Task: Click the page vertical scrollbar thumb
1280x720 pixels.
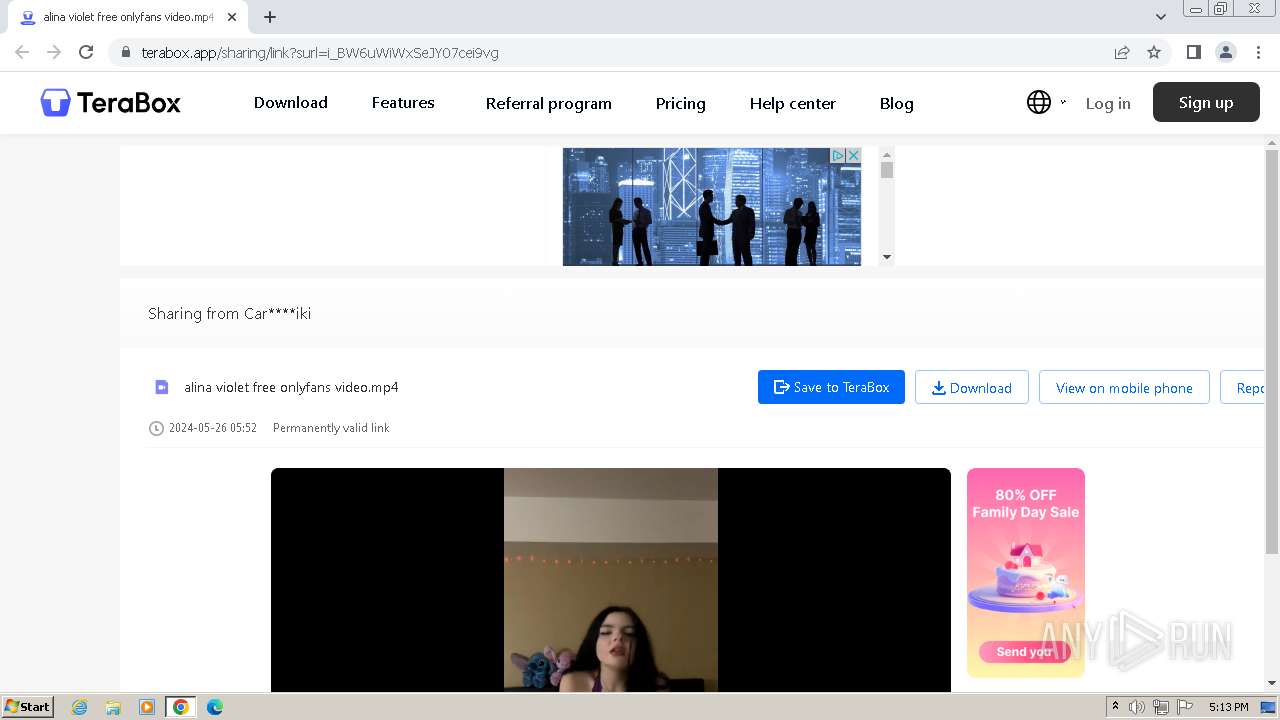Action: (1272, 352)
